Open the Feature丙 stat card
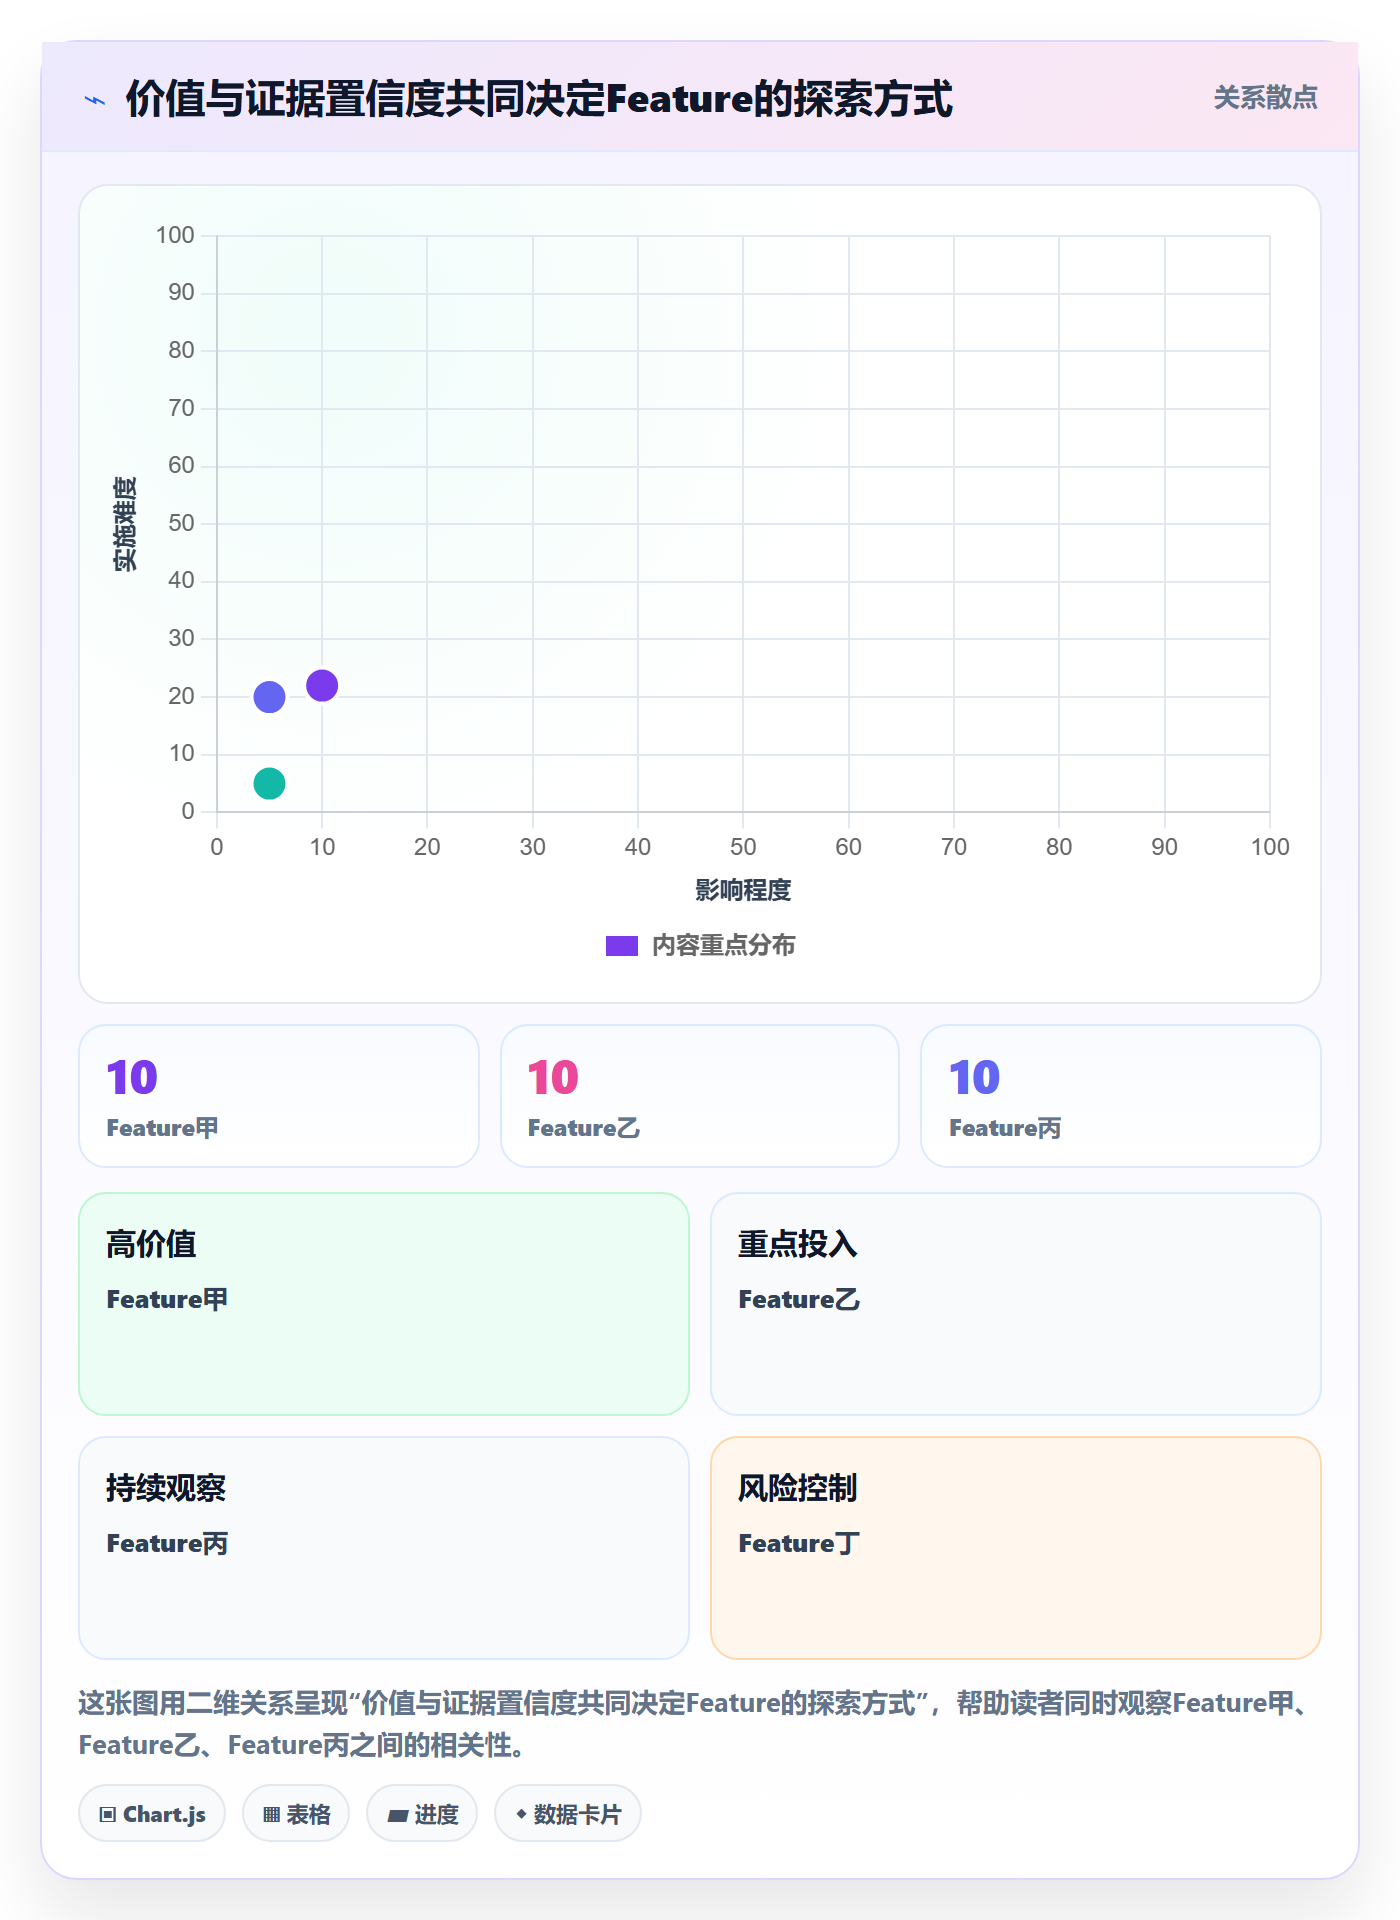Screen dimensions: 1400x1920 1121,1096
